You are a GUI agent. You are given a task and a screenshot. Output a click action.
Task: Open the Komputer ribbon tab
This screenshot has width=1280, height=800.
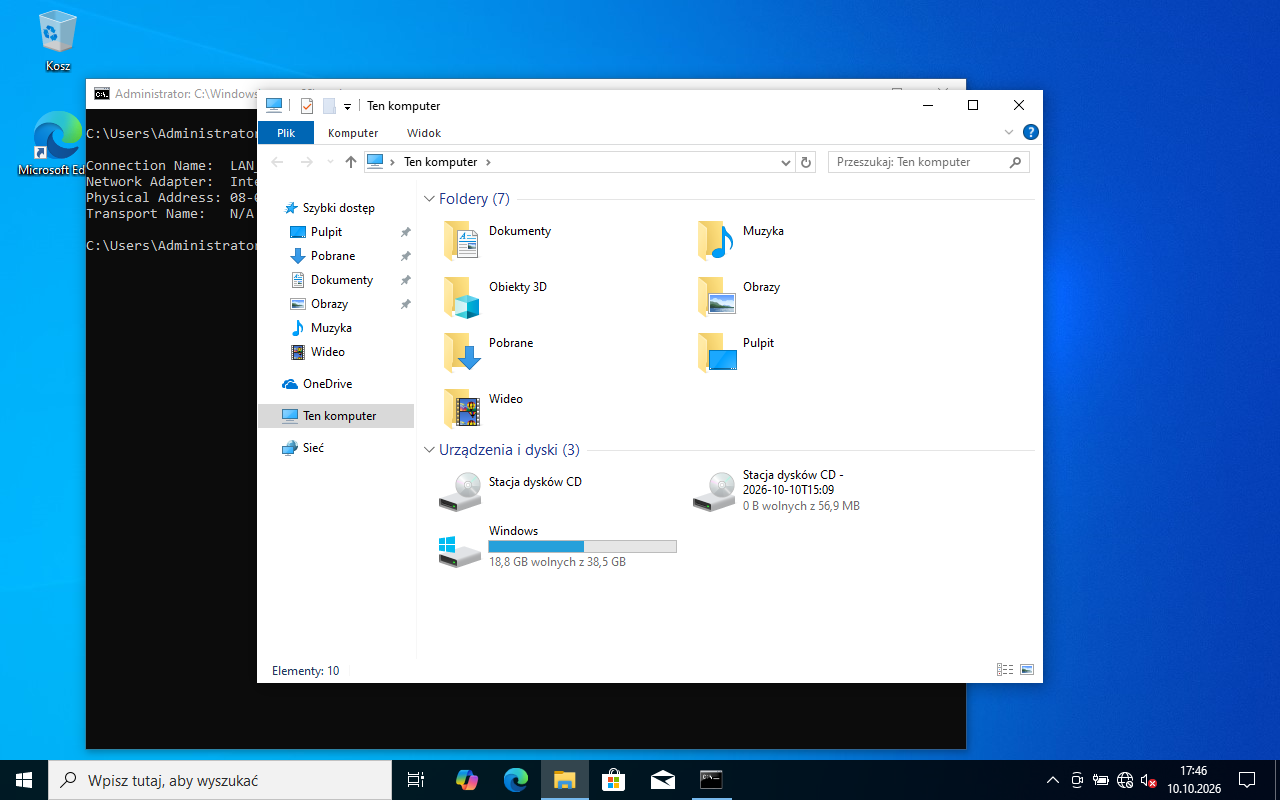(x=353, y=133)
